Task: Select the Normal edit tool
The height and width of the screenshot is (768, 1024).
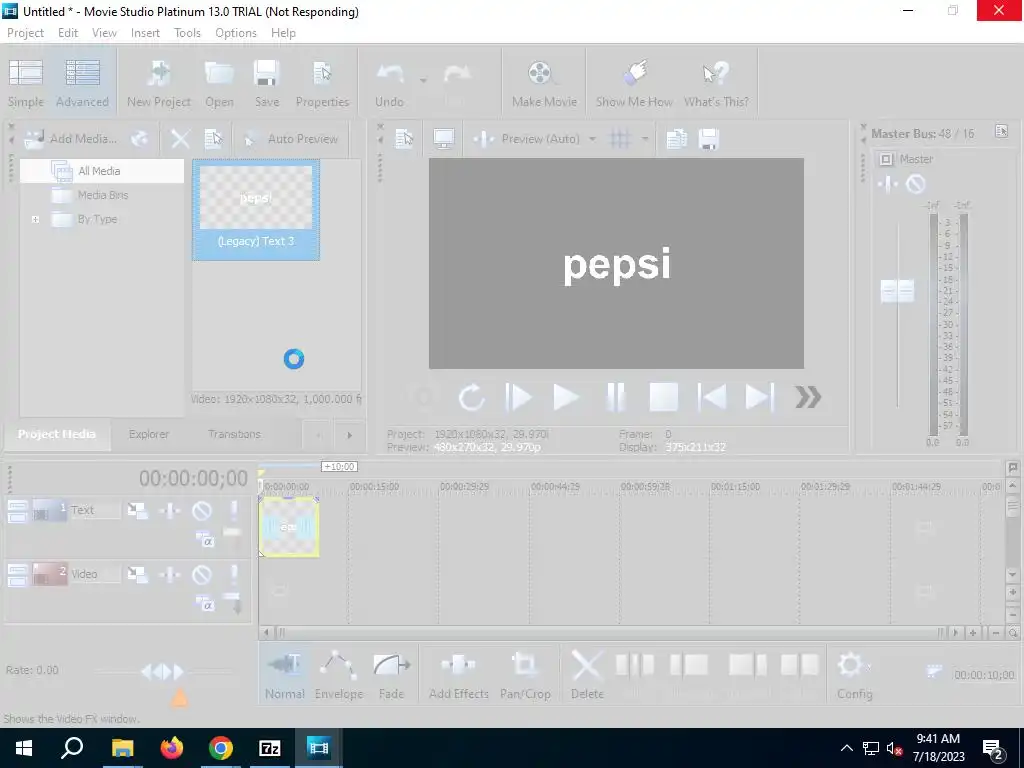Action: pos(285,675)
